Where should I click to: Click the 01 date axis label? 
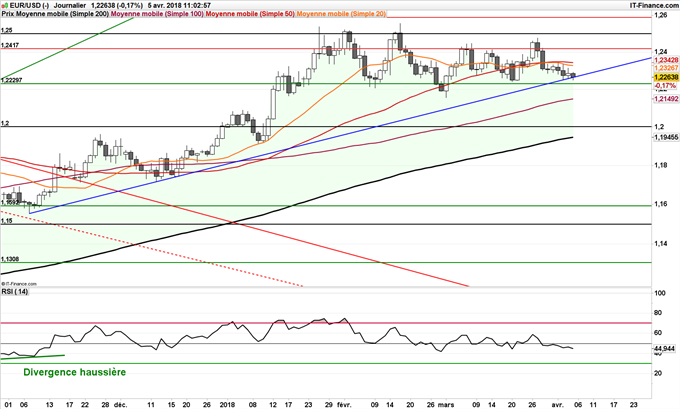coord(7,405)
